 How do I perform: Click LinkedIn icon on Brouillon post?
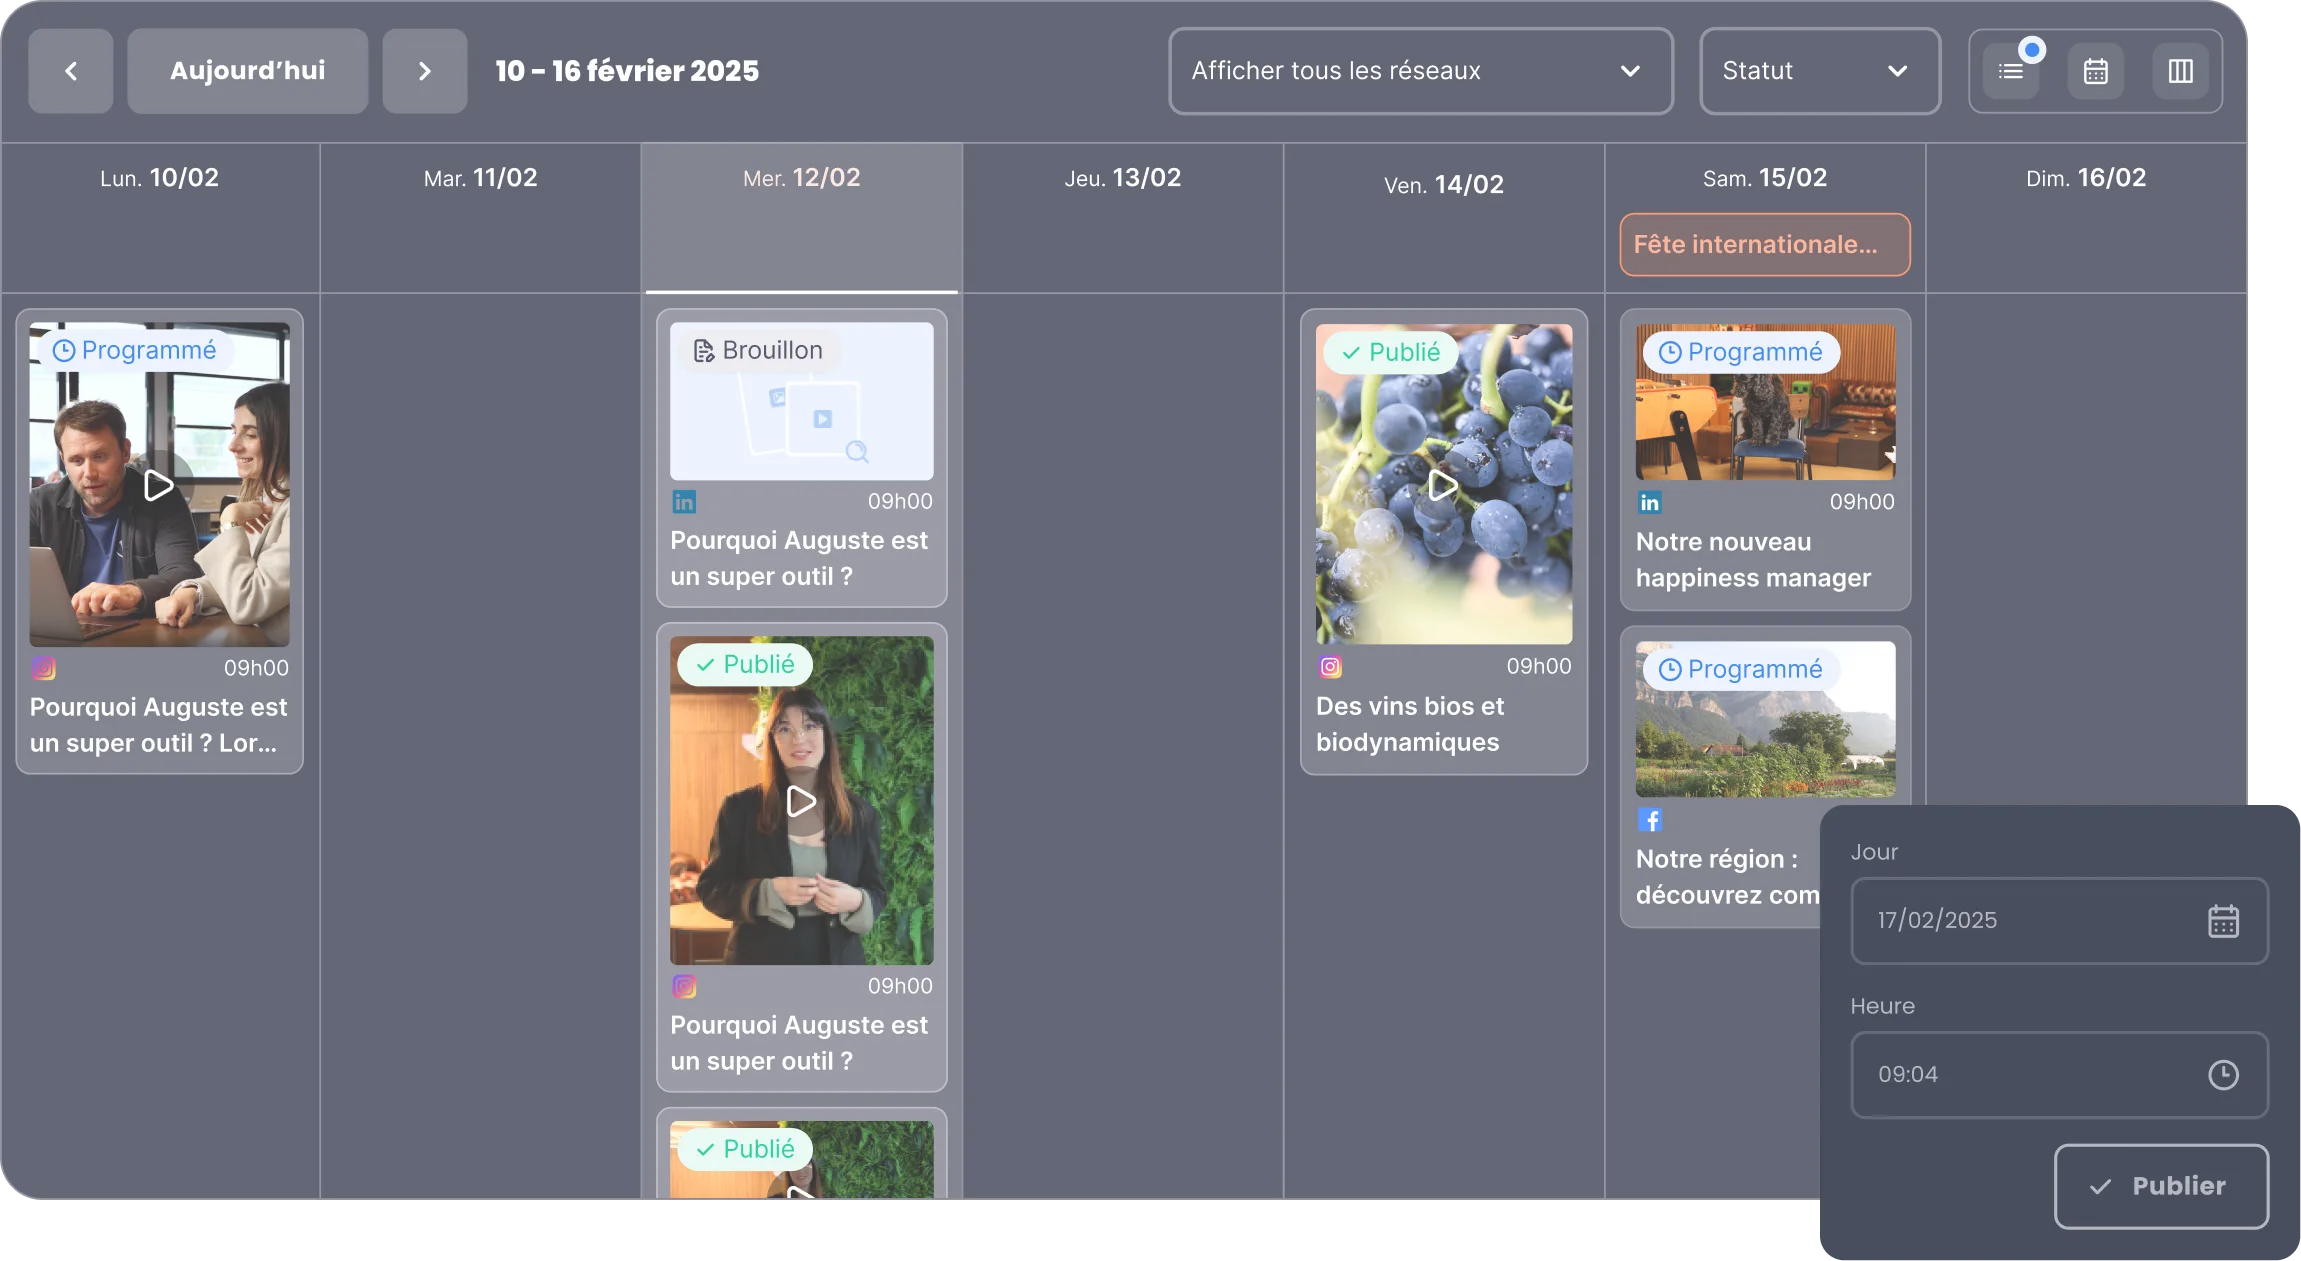click(x=684, y=502)
